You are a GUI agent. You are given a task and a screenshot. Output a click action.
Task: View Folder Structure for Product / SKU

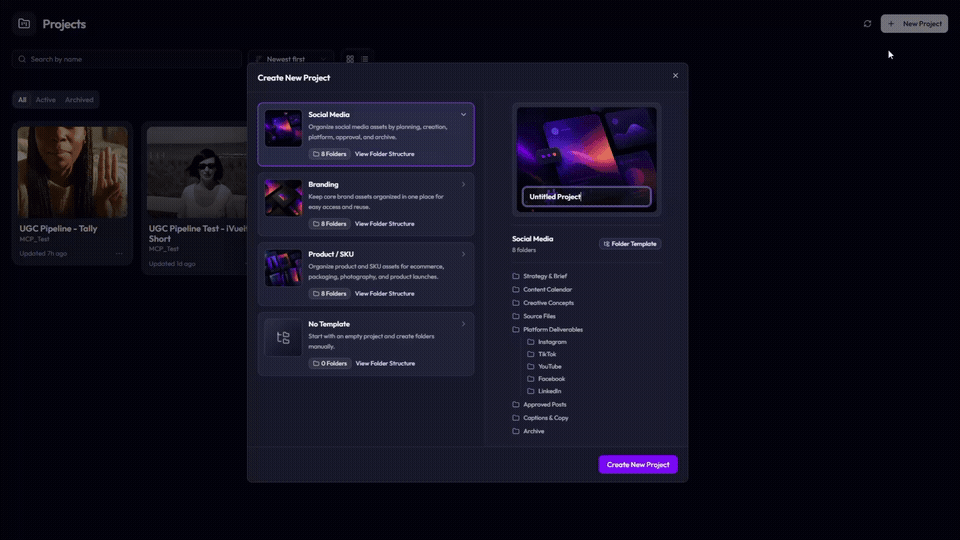(384, 294)
